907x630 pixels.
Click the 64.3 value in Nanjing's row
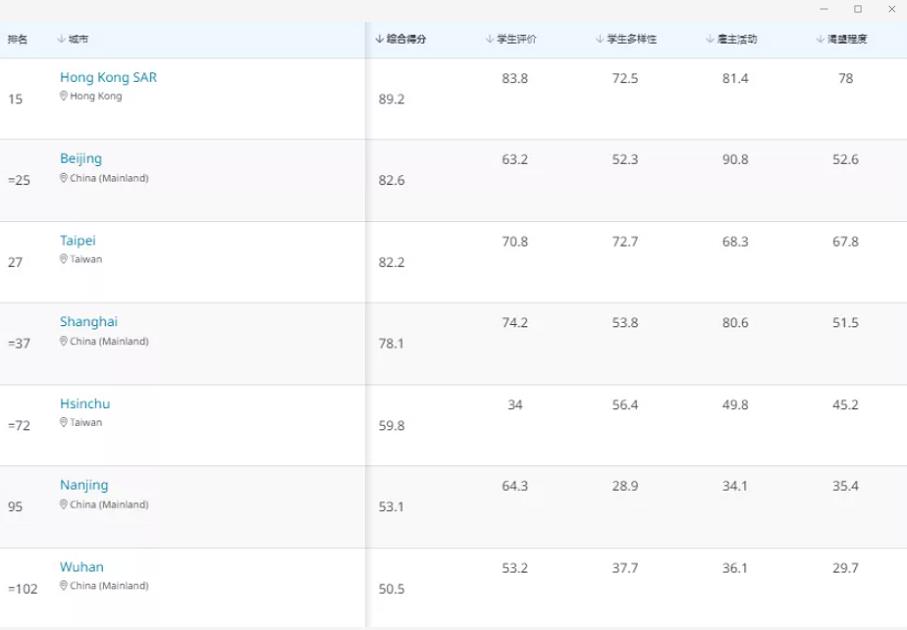tap(515, 486)
